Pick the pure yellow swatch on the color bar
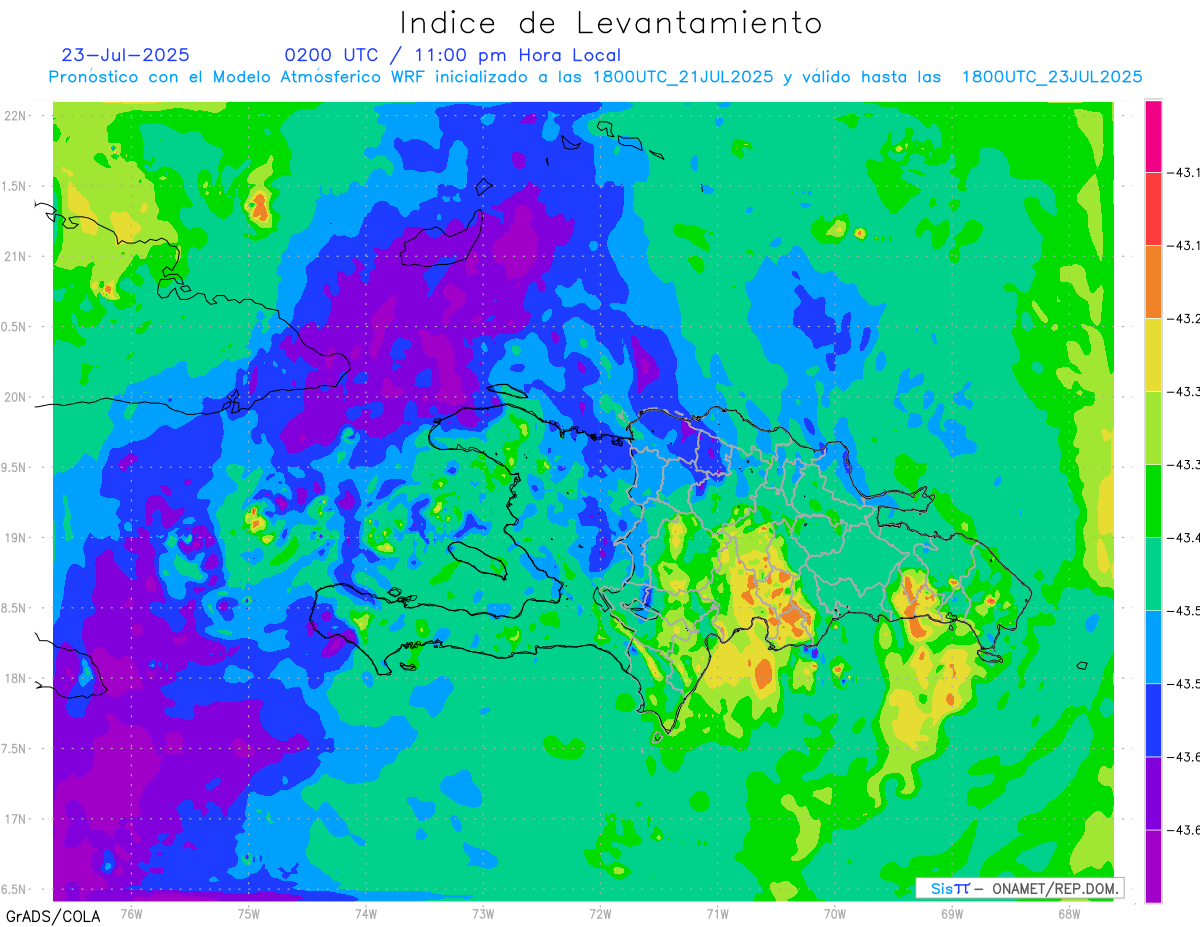The height and width of the screenshot is (927, 1200). click(x=1153, y=355)
